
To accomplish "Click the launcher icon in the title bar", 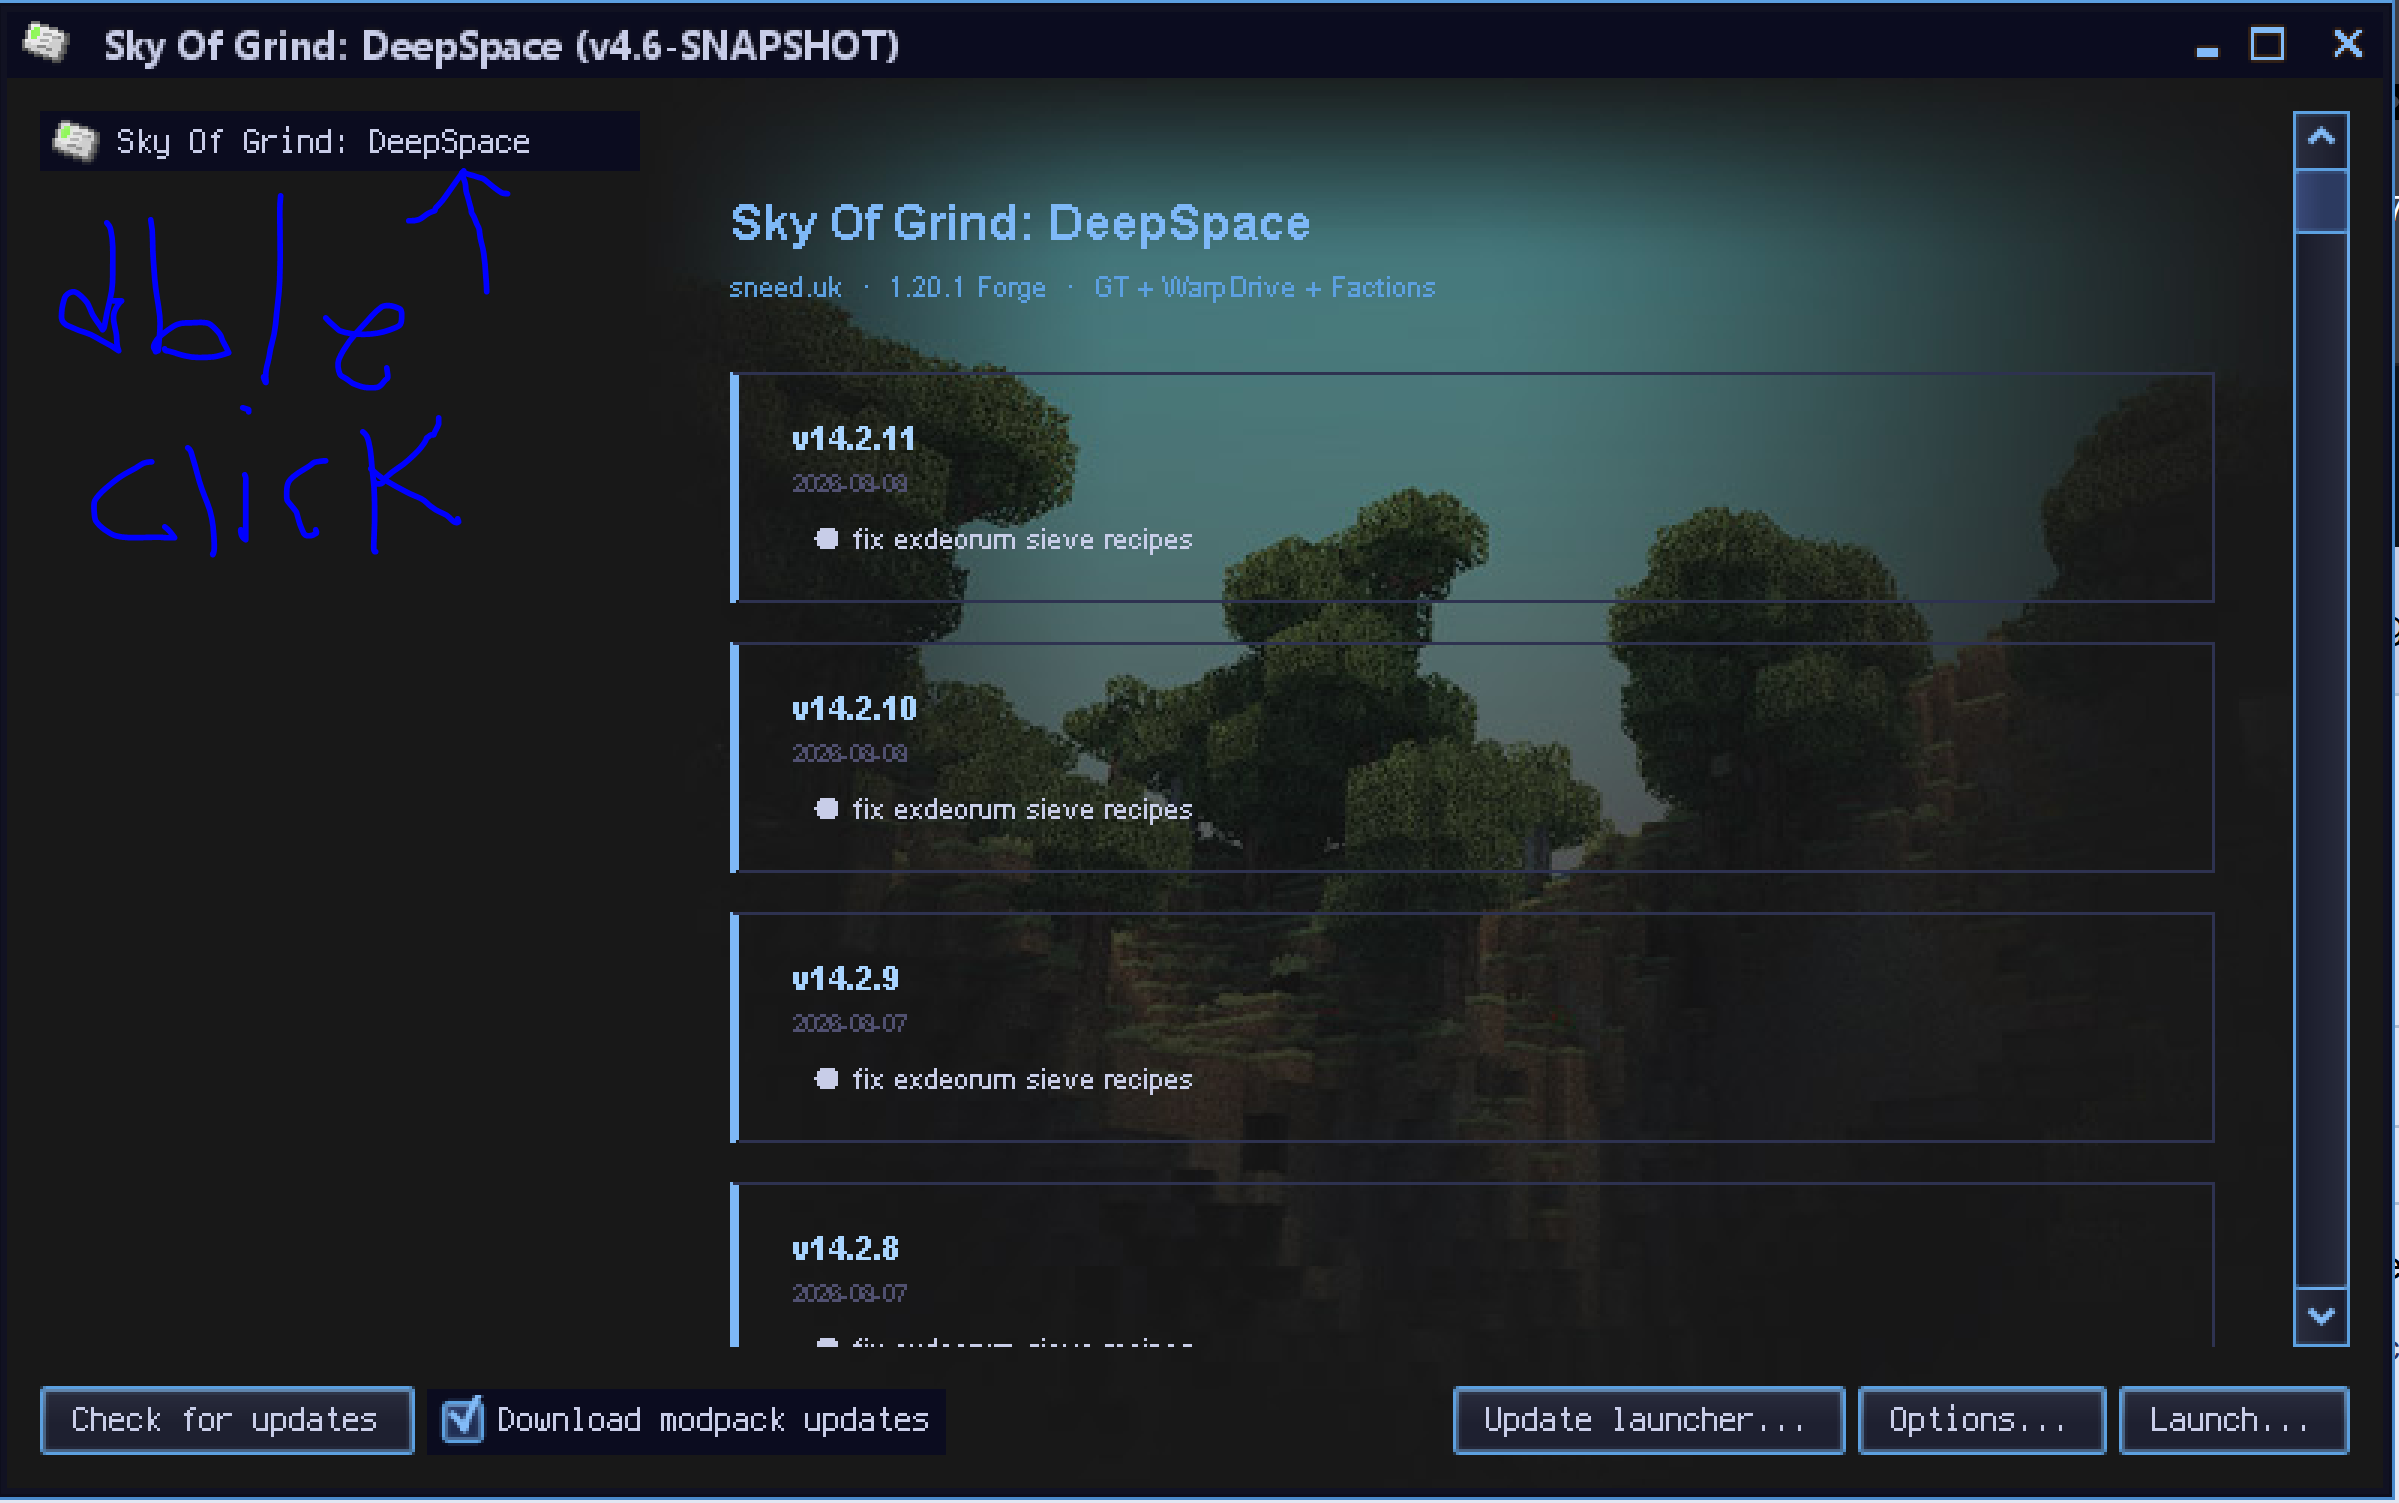I will (46, 43).
